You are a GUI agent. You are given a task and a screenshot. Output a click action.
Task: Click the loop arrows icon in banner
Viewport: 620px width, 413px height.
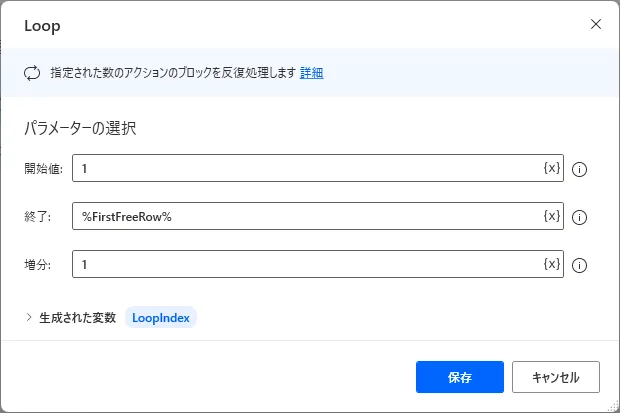(33, 72)
